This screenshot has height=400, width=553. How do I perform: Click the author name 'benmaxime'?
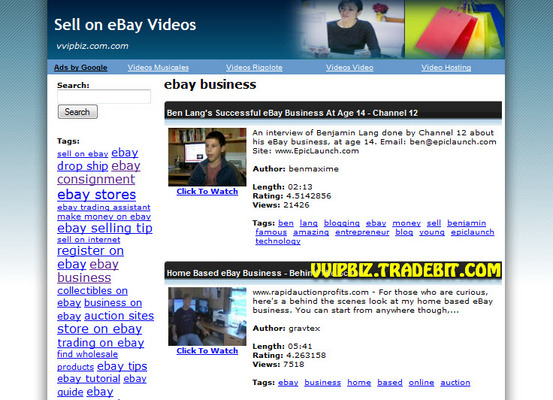[x=314, y=169]
